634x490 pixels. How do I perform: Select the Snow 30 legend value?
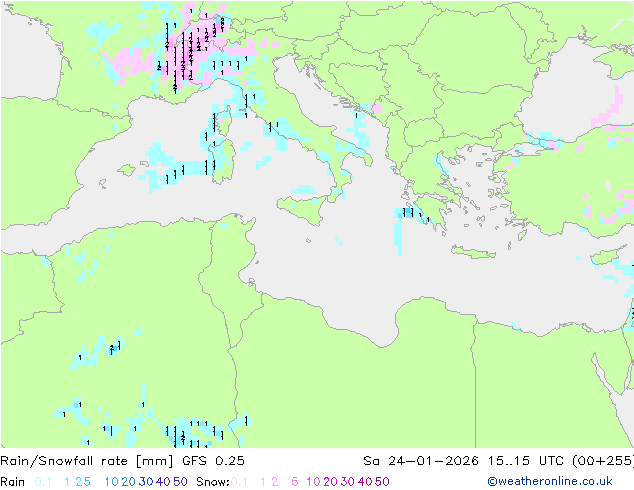348,482
